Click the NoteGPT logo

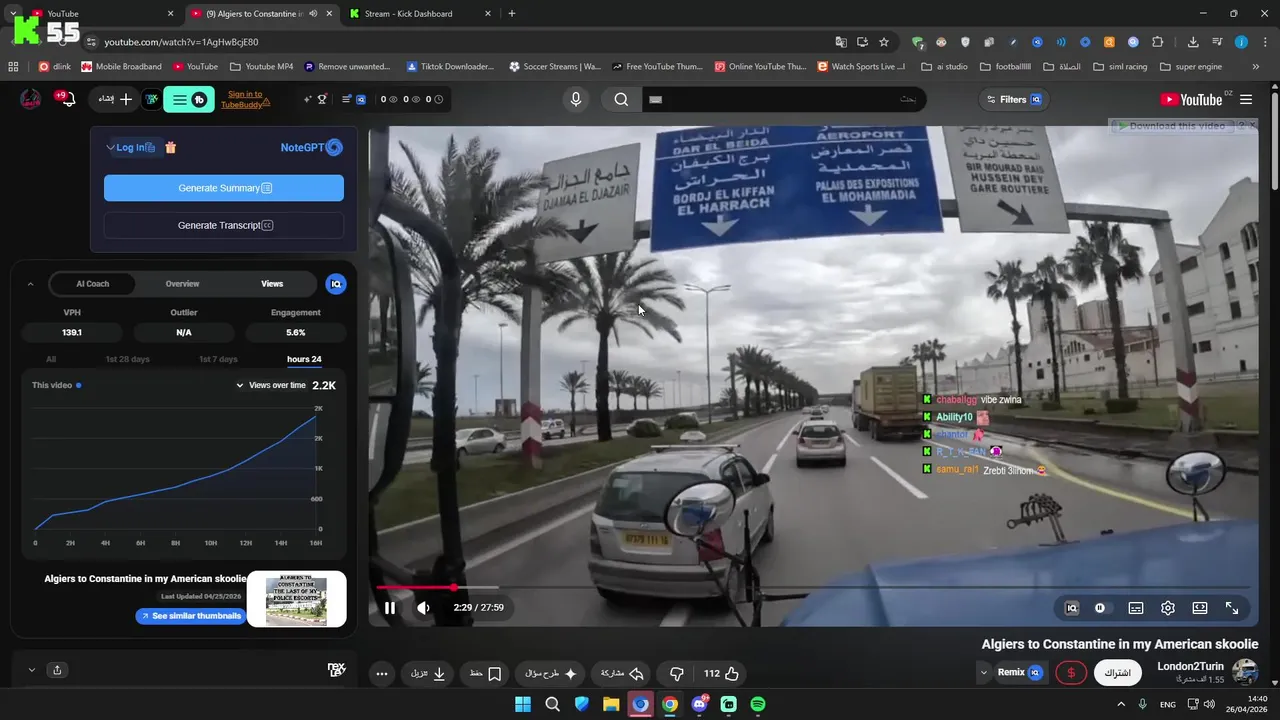(x=312, y=147)
